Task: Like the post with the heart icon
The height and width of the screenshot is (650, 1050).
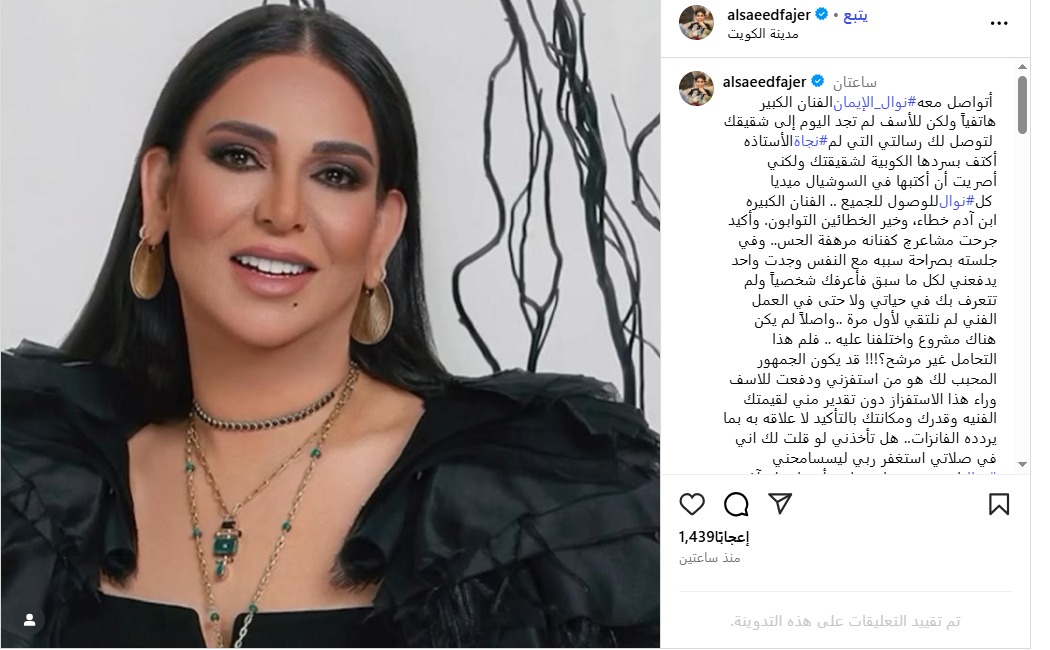Action: (692, 504)
